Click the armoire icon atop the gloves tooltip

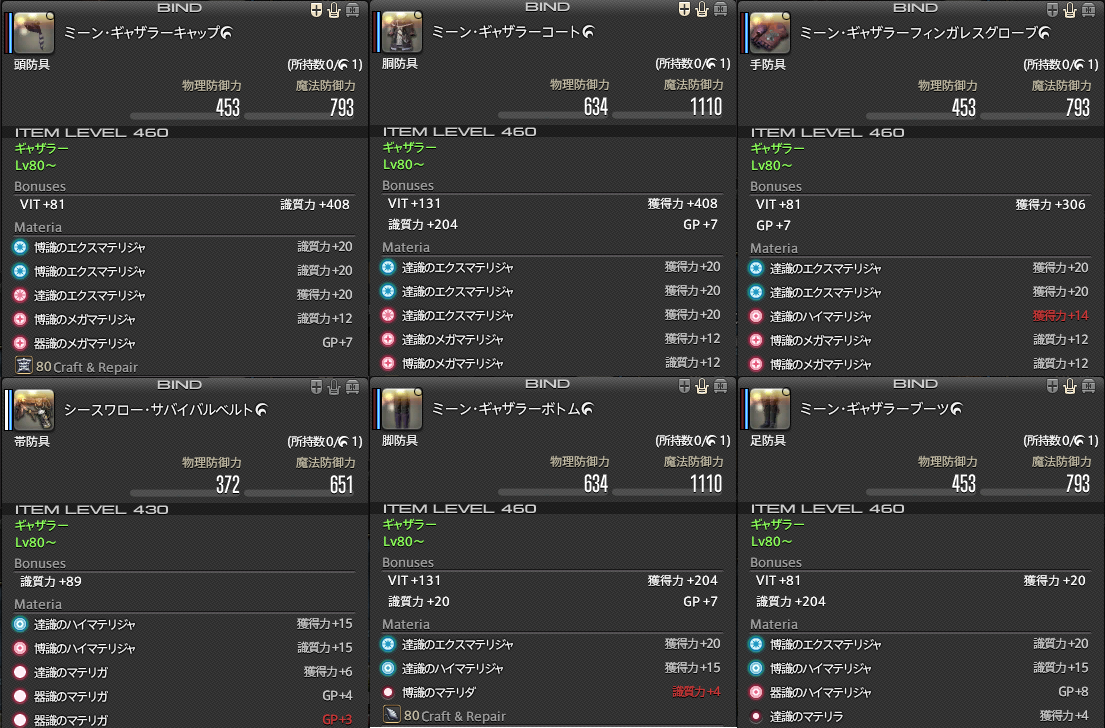(x=1089, y=10)
